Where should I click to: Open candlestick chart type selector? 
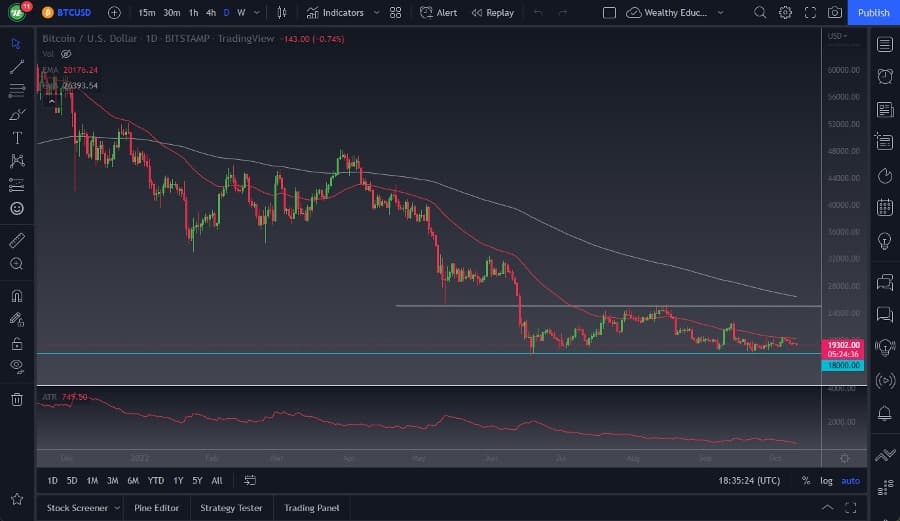coord(281,13)
